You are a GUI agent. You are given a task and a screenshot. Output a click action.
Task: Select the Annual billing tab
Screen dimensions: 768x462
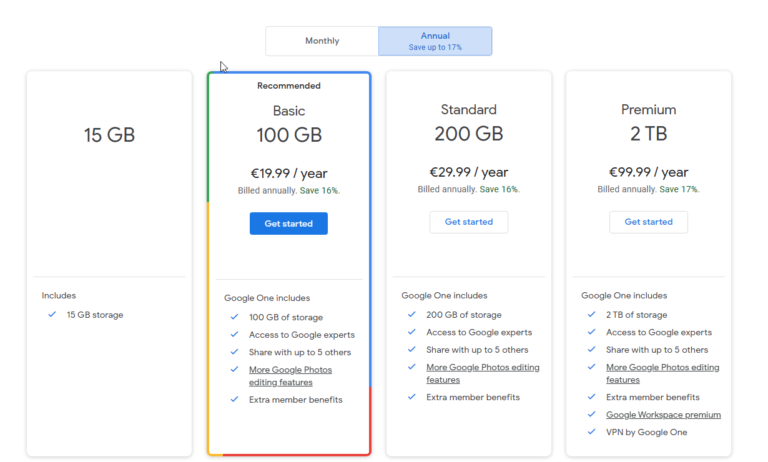(435, 41)
